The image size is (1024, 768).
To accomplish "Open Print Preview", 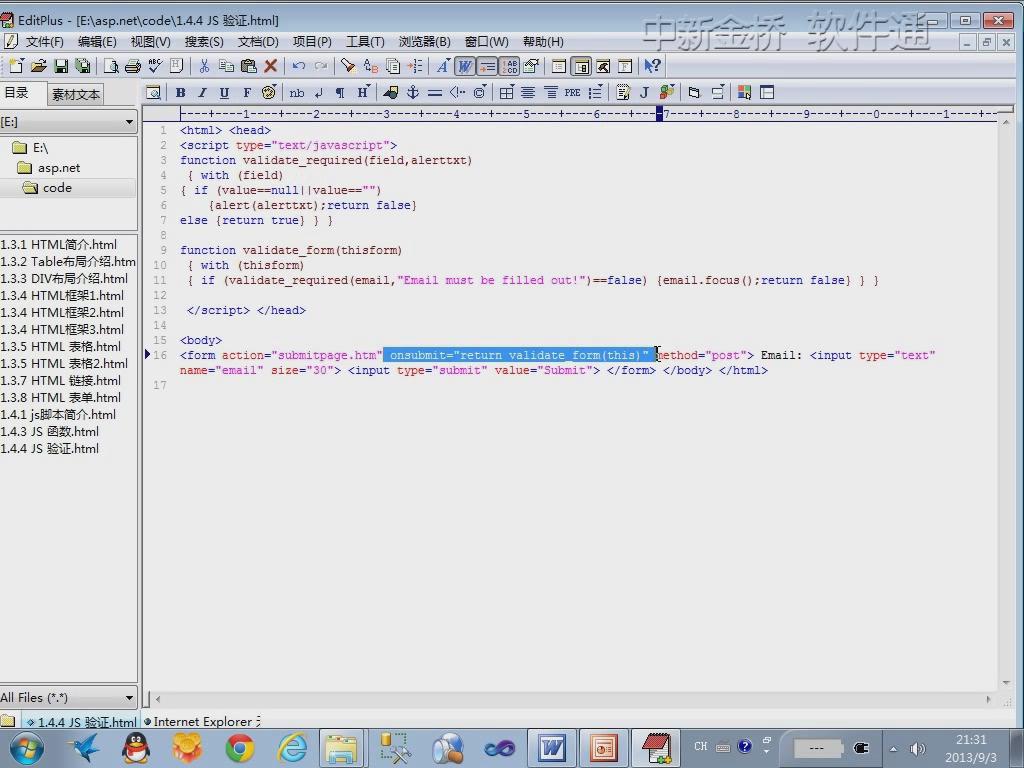I will (x=111, y=66).
